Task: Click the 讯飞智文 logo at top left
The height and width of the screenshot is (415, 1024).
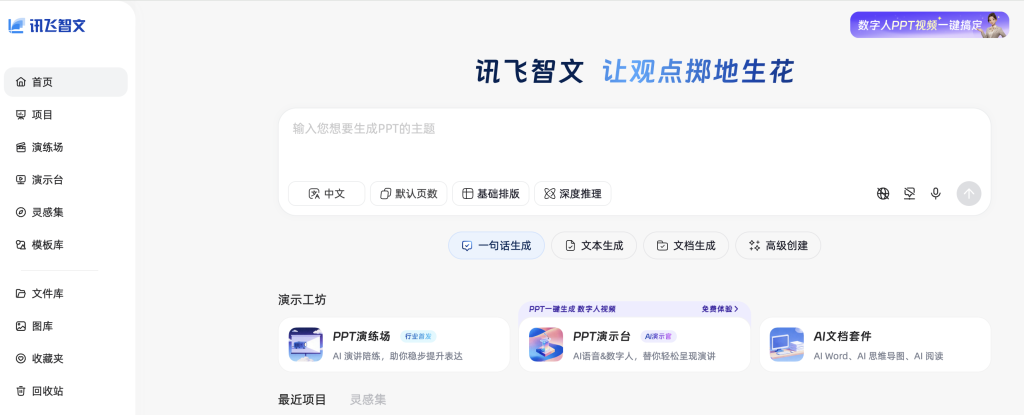Action: (47, 26)
